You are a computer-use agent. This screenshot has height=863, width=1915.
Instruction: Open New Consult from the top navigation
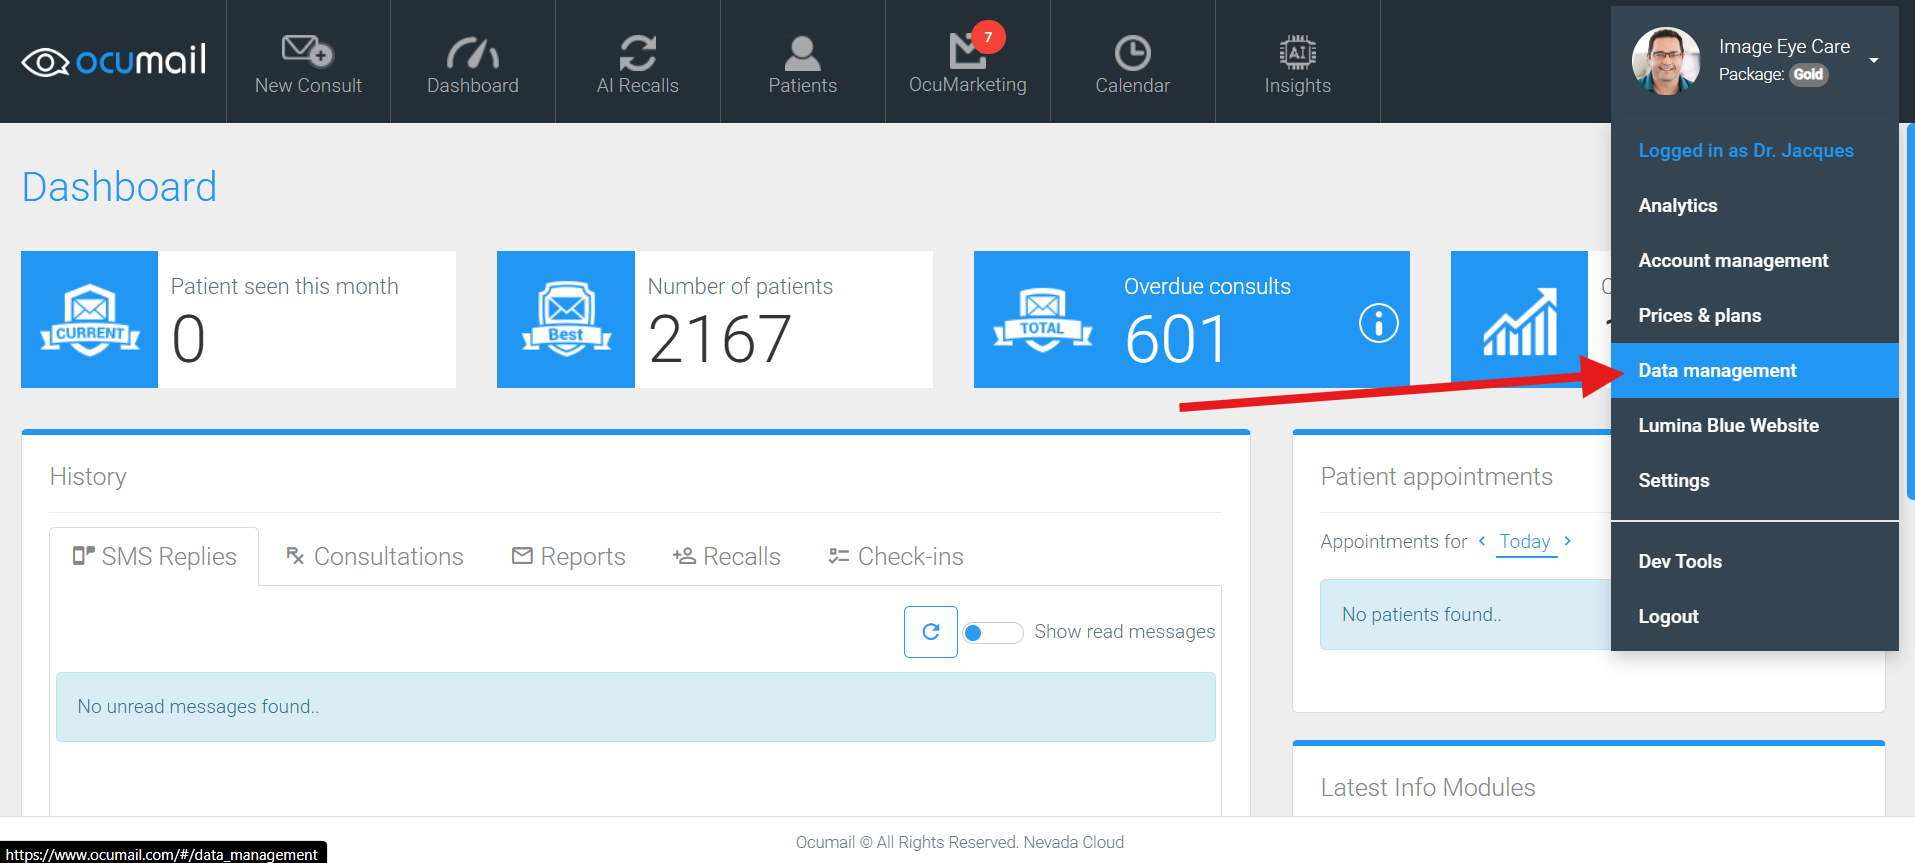pos(308,62)
